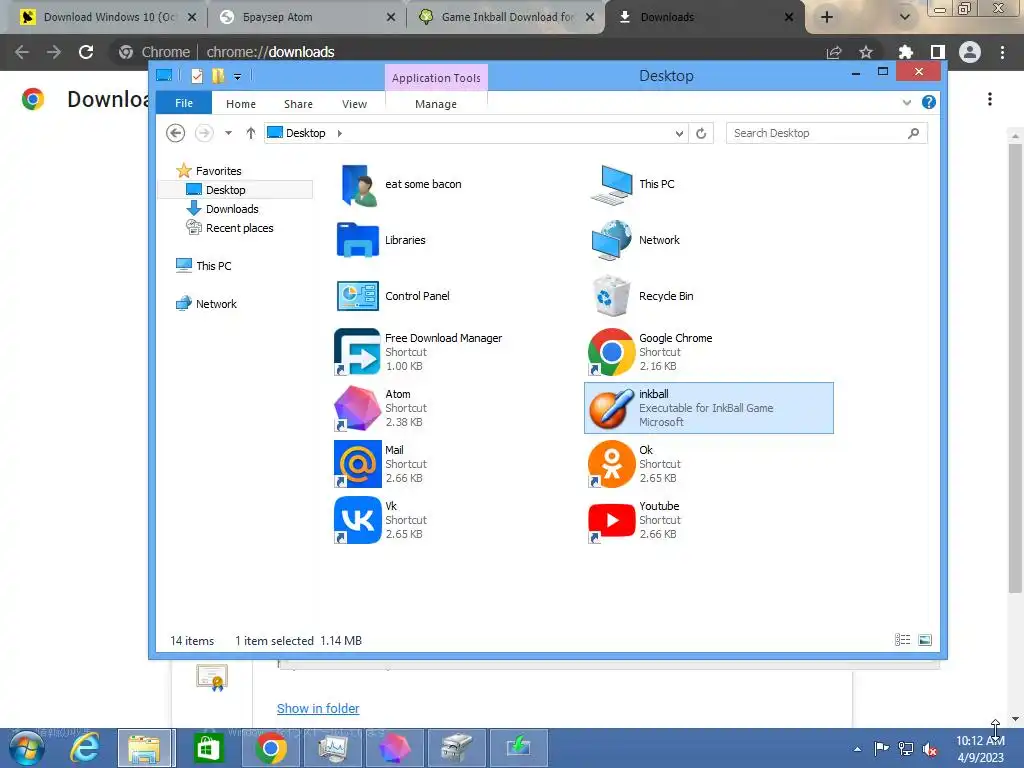
Task: Click the Explorer back arrow button
Action: [x=175, y=133]
